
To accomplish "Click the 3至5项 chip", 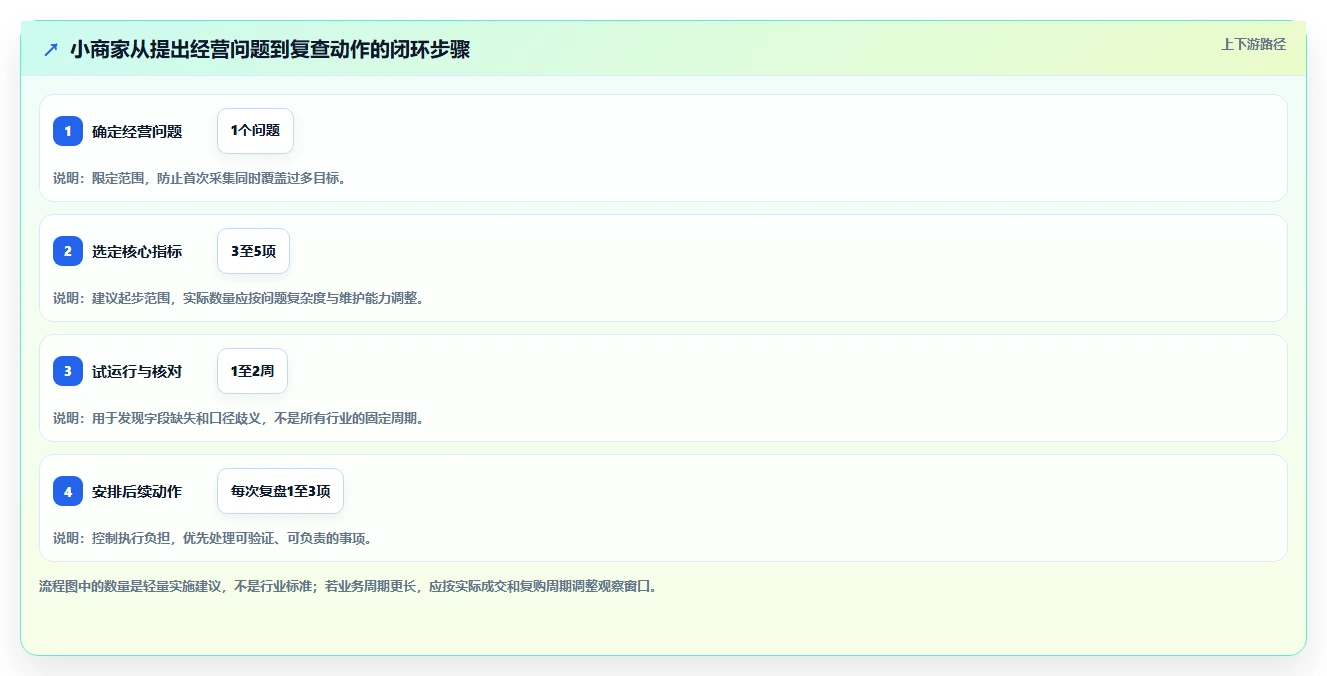I will click(253, 251).
